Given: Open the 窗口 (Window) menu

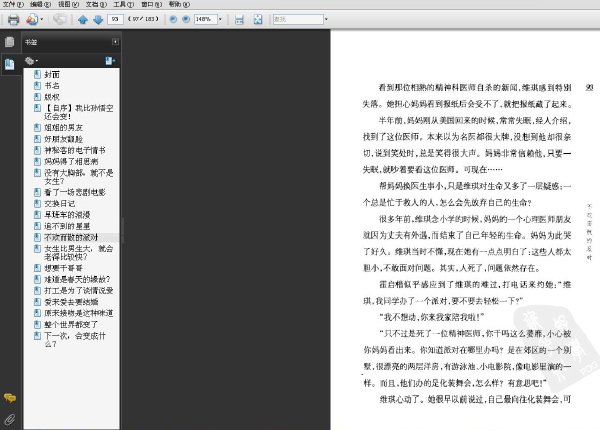Looking at the screenshot, I should pyautogui.click(x=152, y=4).
